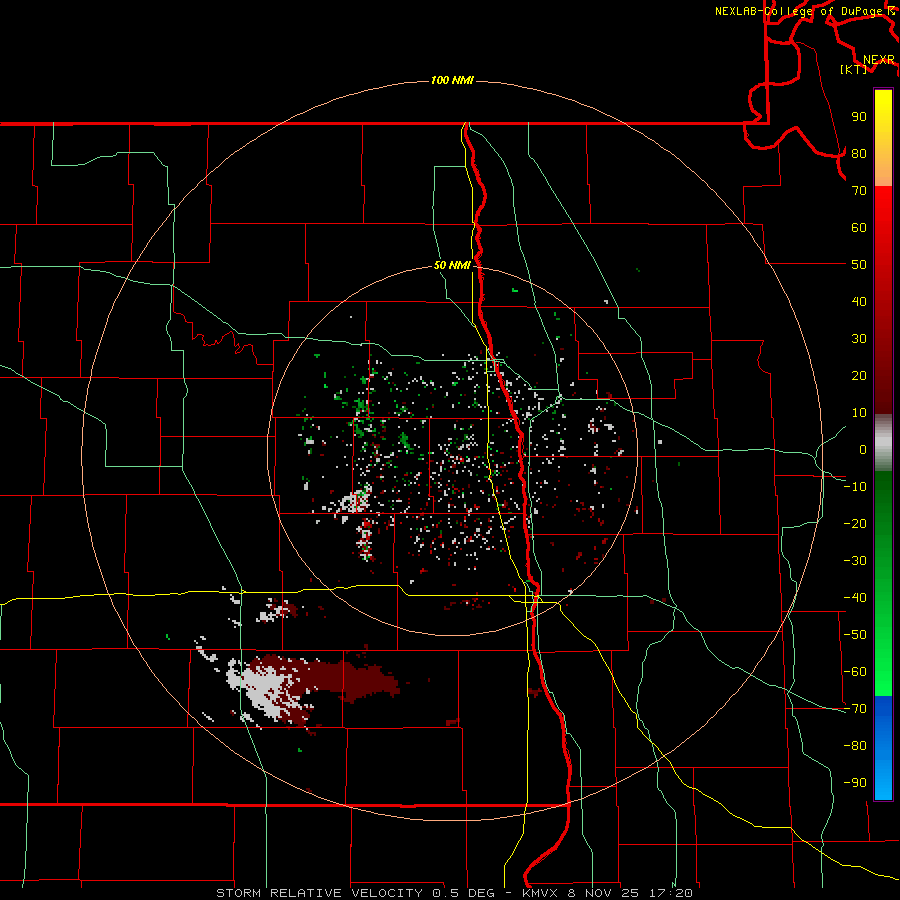Screen dimensions: 900x900
Task: Click the -70 scale value
Action: click(x=855, y=709)
